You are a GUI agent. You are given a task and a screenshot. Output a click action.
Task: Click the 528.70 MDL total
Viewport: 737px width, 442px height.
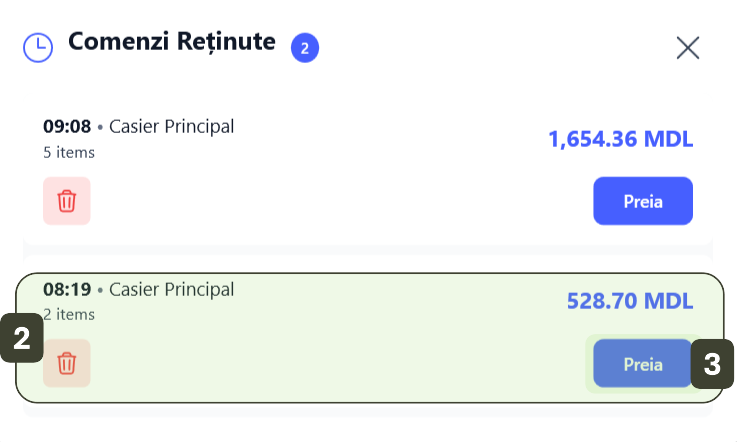[x=630, y=301]
